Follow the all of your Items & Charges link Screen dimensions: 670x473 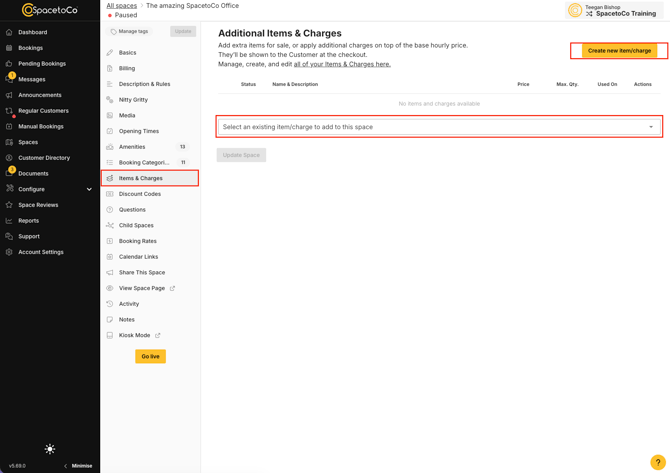342,64
